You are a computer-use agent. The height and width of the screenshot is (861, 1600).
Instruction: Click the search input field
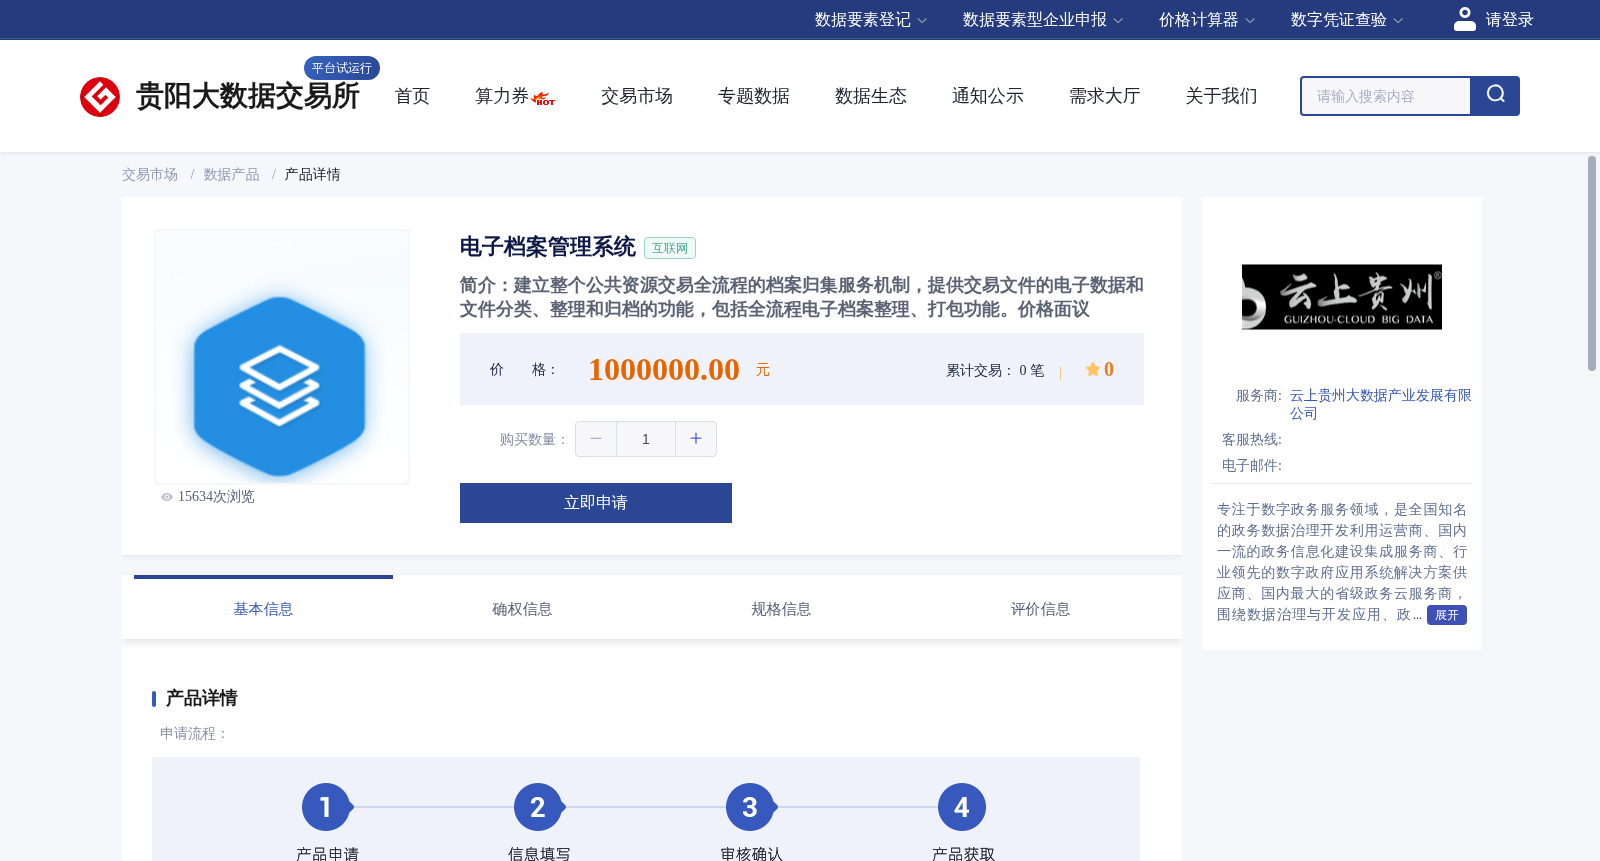click(x=1386, y=96)
